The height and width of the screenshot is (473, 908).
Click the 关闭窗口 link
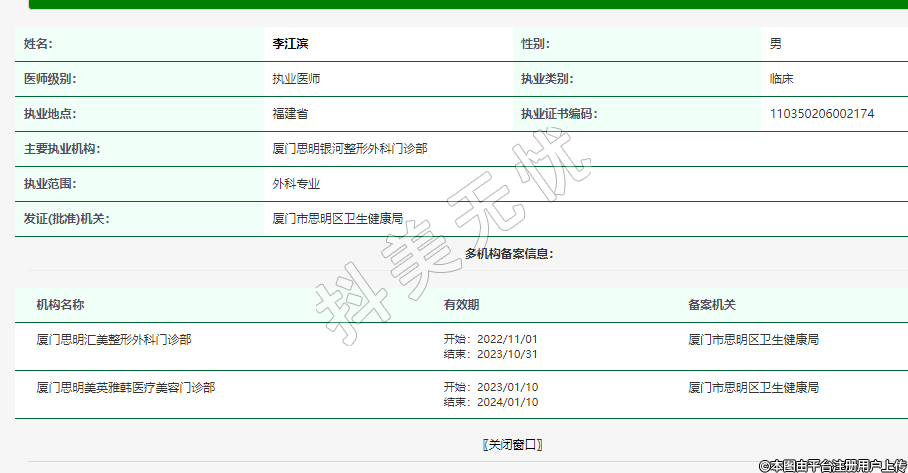pos(512,444)
